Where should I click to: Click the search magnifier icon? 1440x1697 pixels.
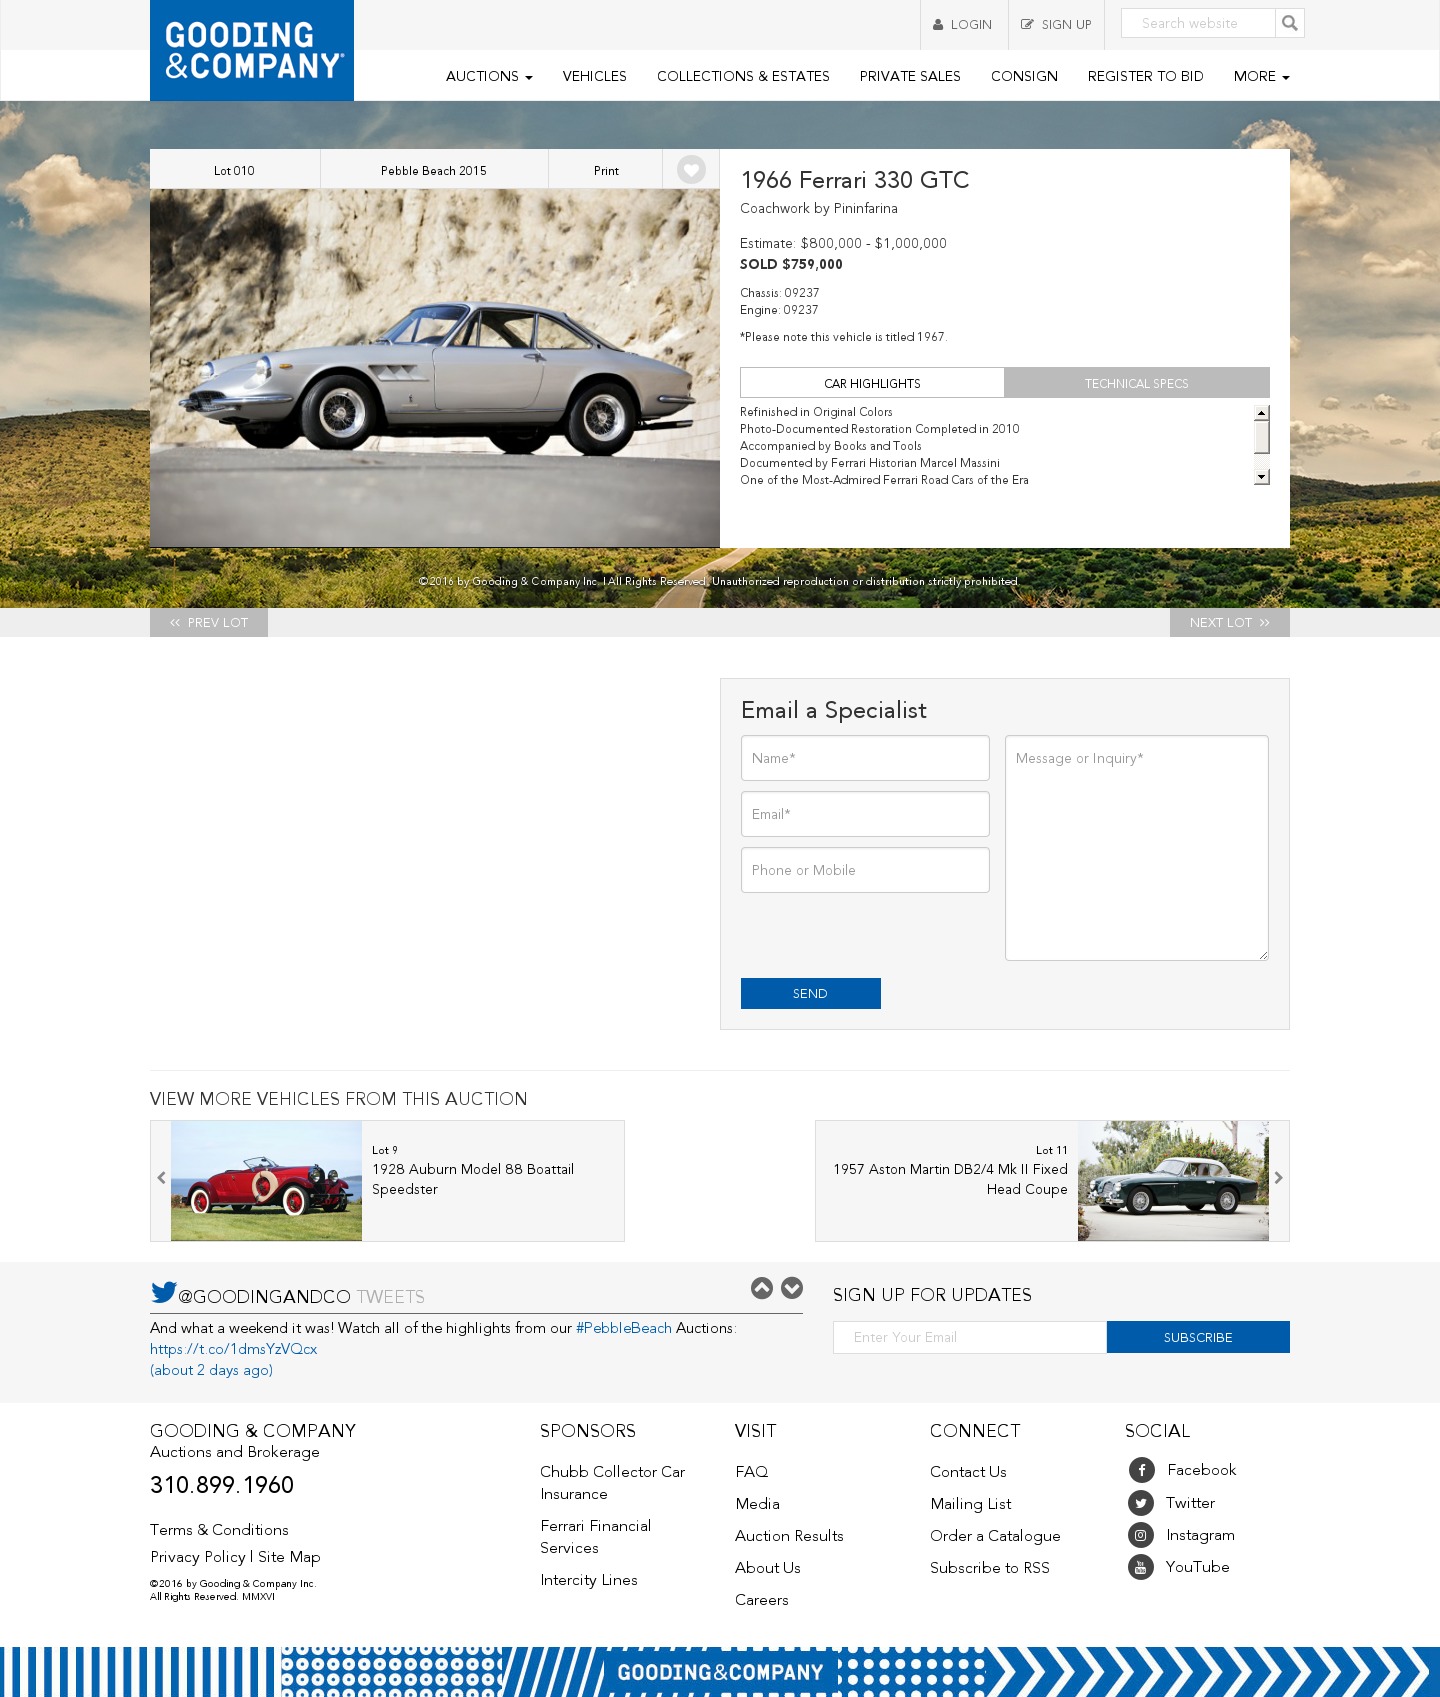(x=1290, y=23)
